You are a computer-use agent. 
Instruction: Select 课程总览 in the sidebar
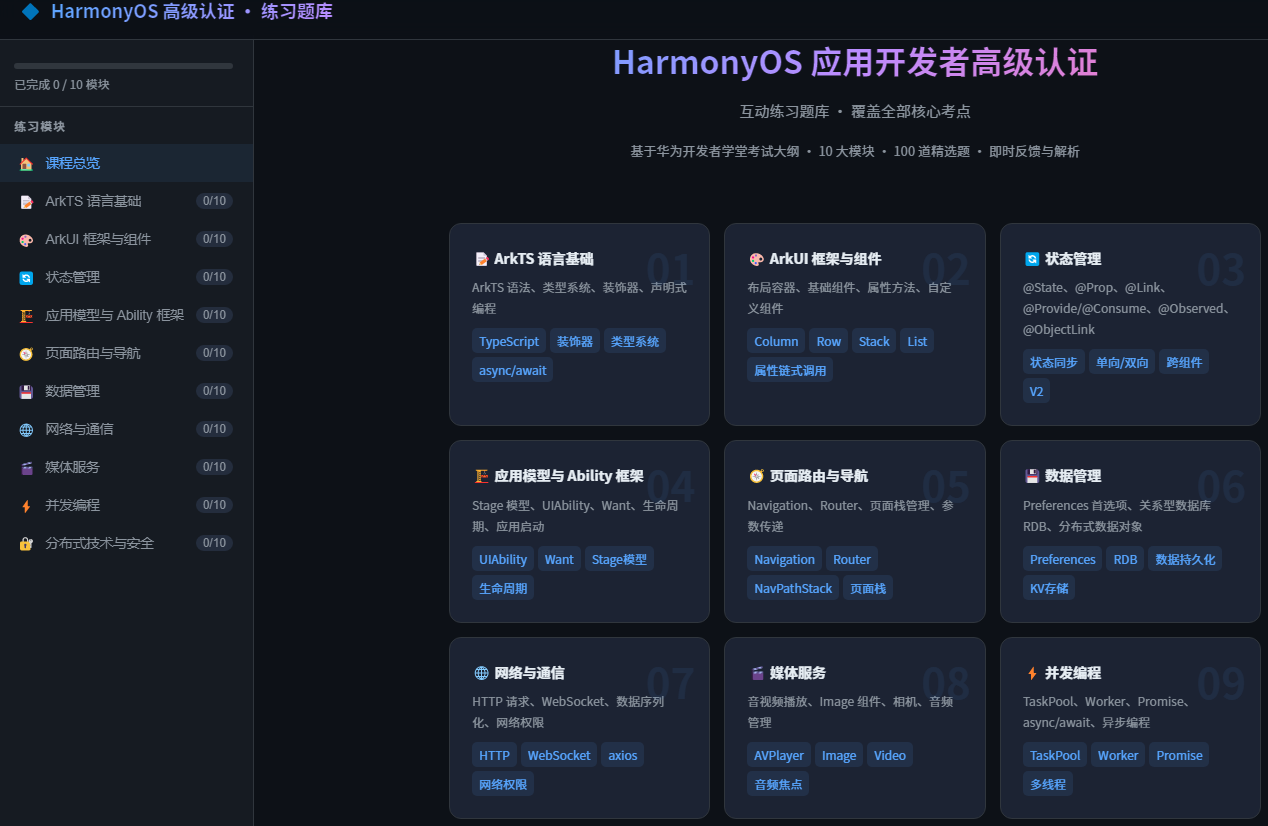[126, 163]
